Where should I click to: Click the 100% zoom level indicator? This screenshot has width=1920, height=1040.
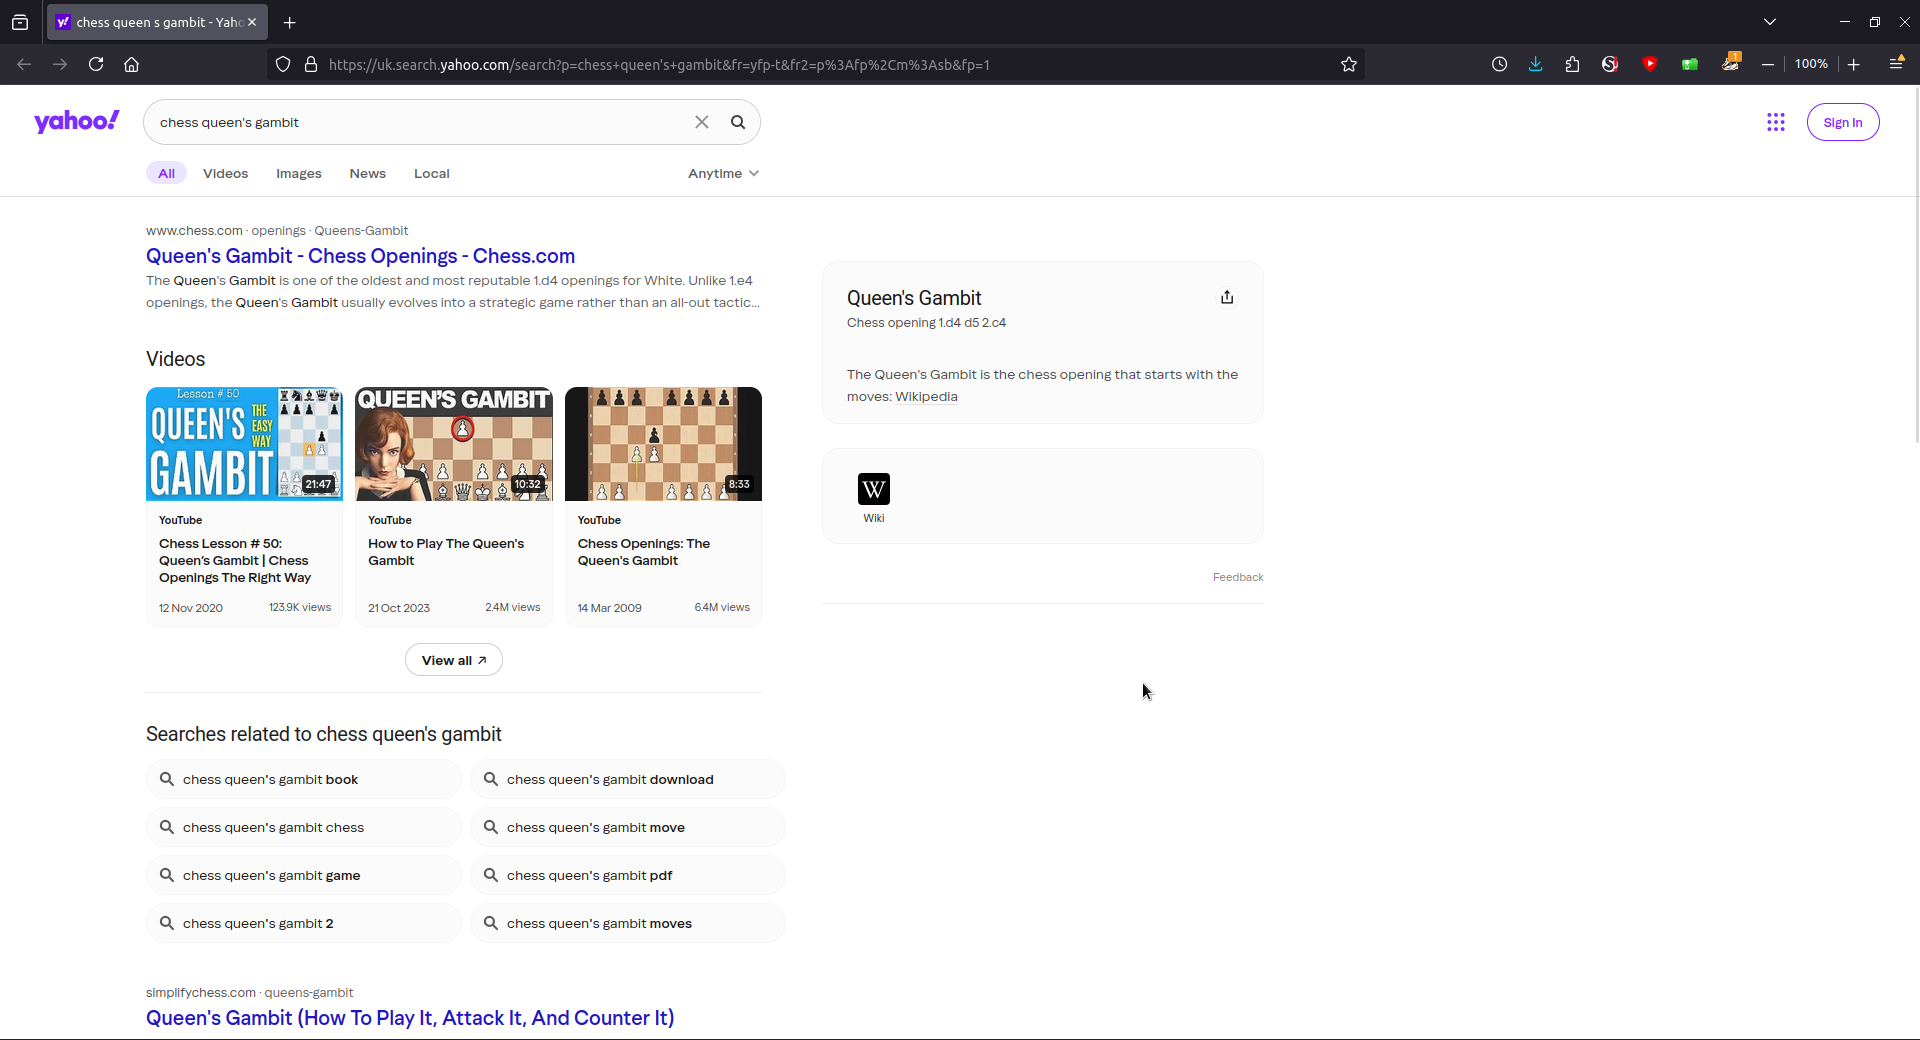tap(1811, 64)
